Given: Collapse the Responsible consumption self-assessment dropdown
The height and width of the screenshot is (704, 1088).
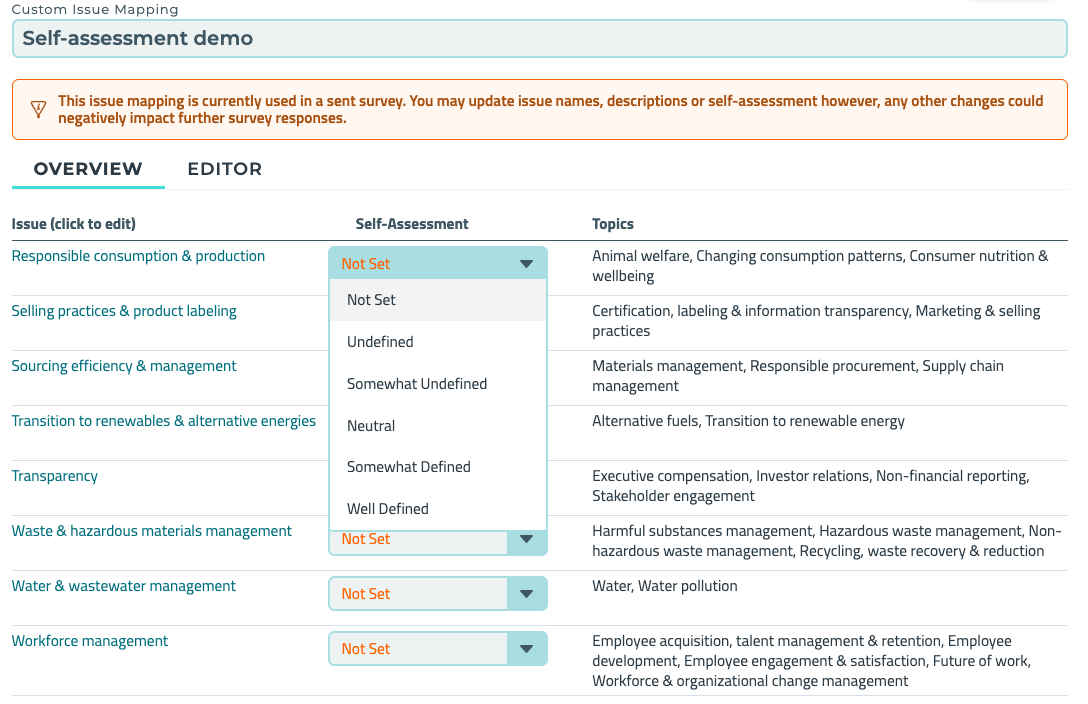Looking at the screenshot, I should click(437, 264).
